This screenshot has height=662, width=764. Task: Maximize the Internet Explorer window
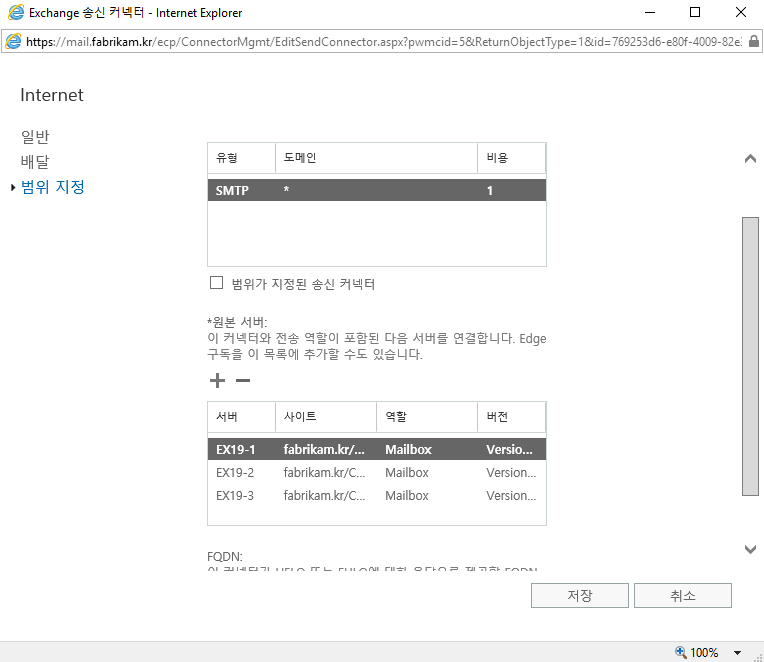point(695,12)
